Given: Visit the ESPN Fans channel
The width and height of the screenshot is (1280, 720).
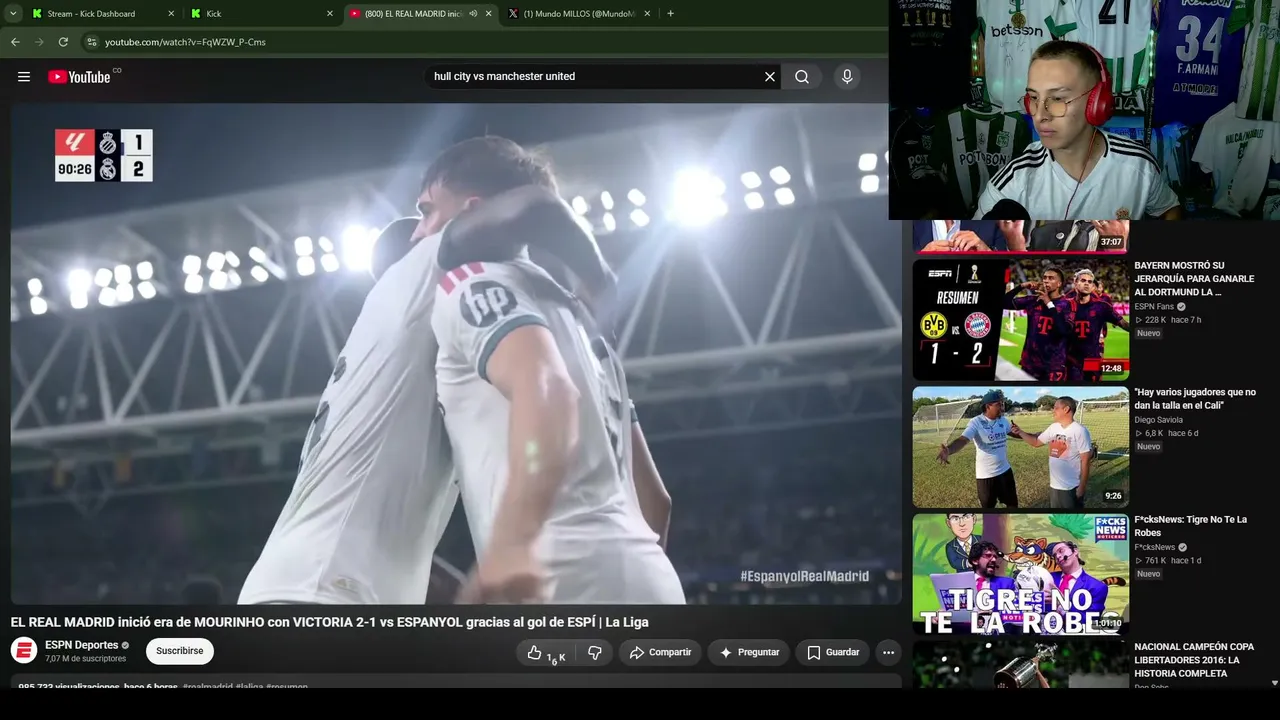Looking at the screenshot, I should 1154,307.
